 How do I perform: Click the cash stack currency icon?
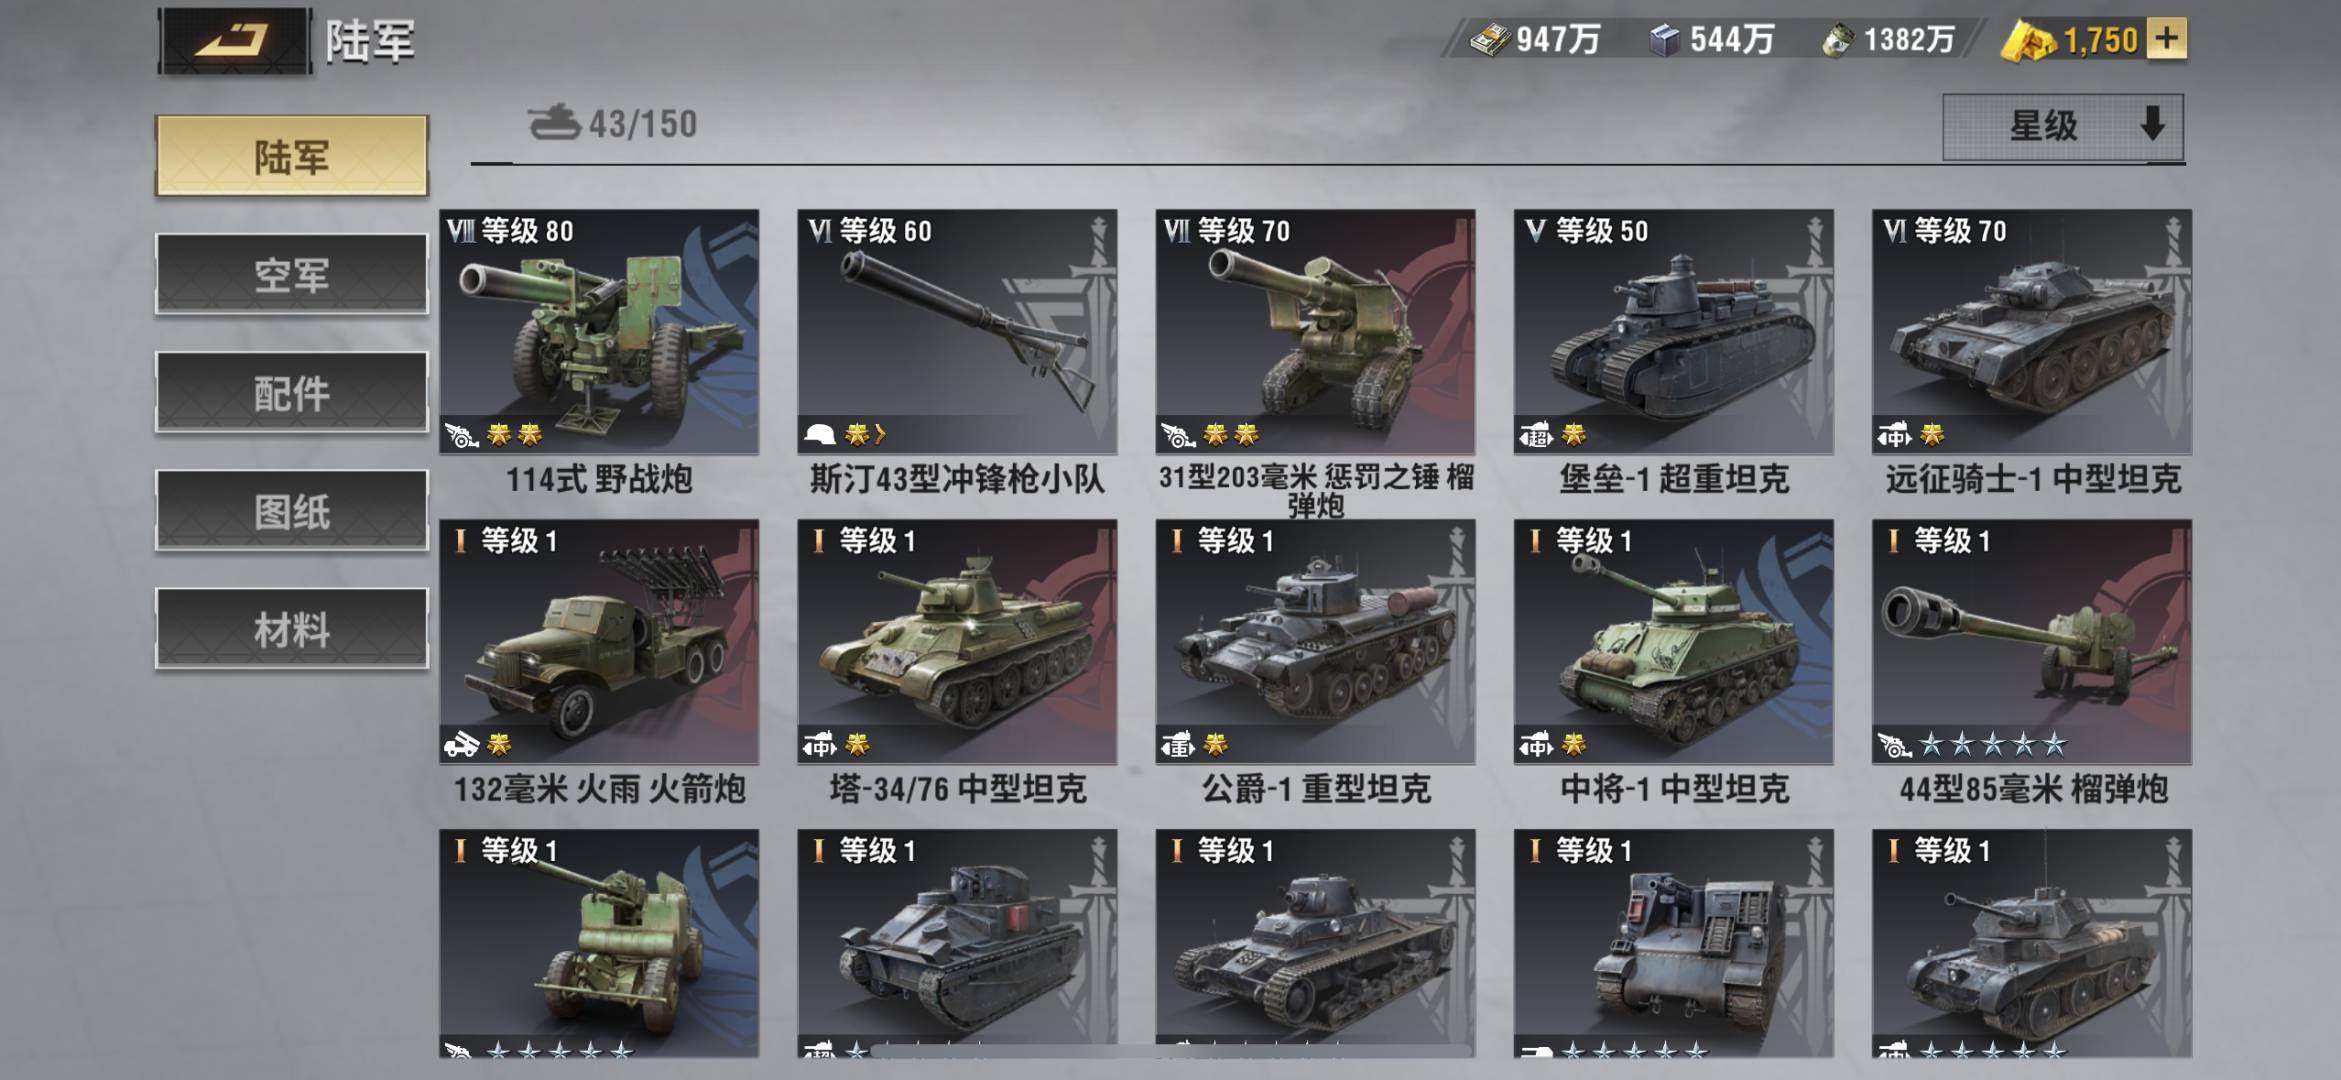(1489, 40)
